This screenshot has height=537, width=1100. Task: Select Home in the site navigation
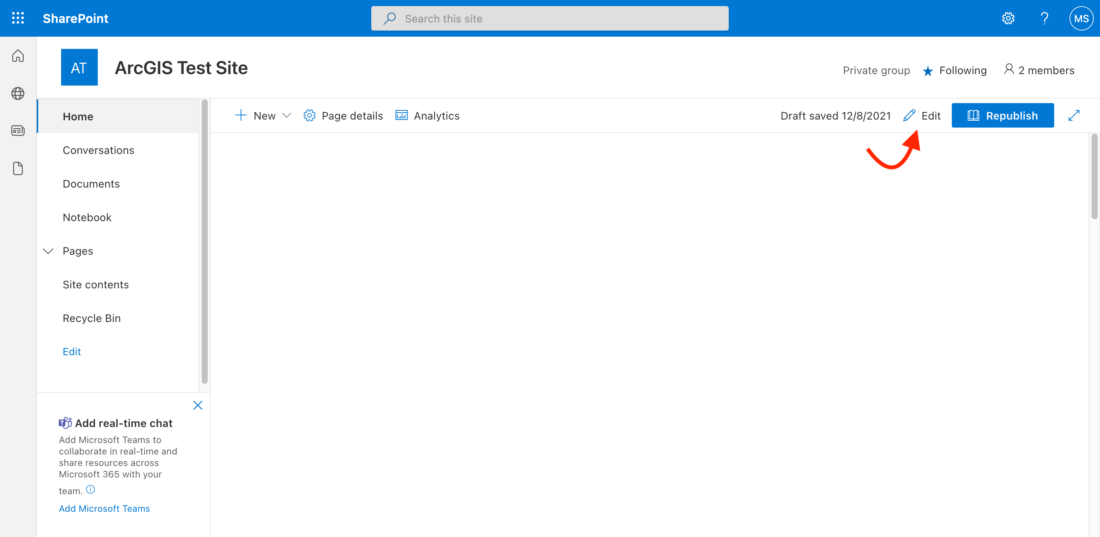click(x=118, y=117)
